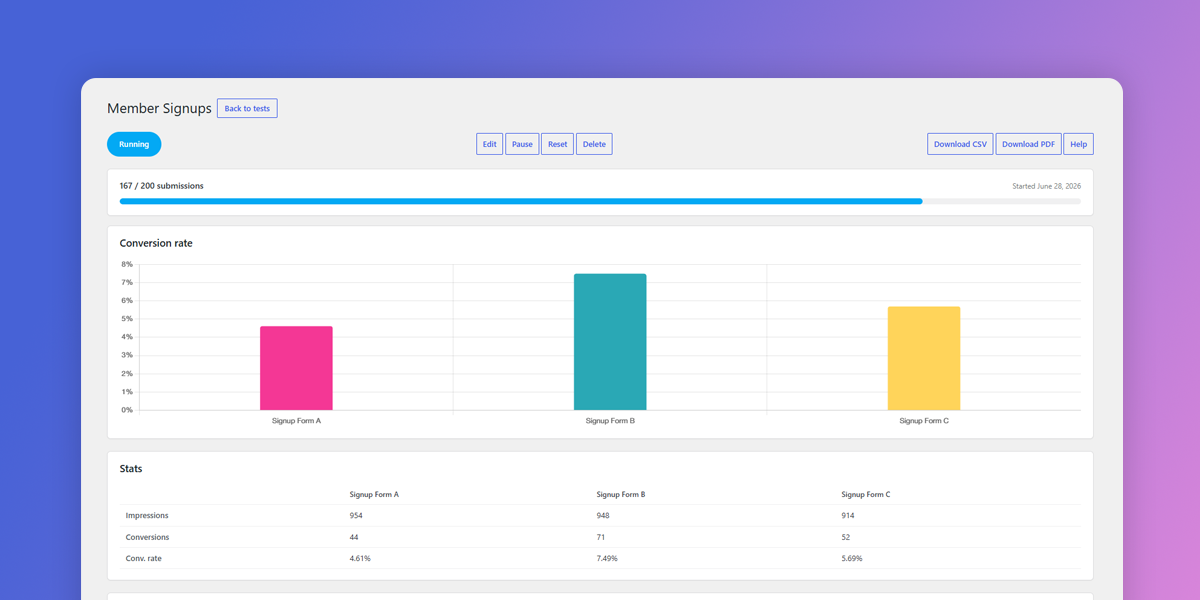This screenshot has height=600, width=1200.
Task: Pause the running test
Action: tap(522, 144)
